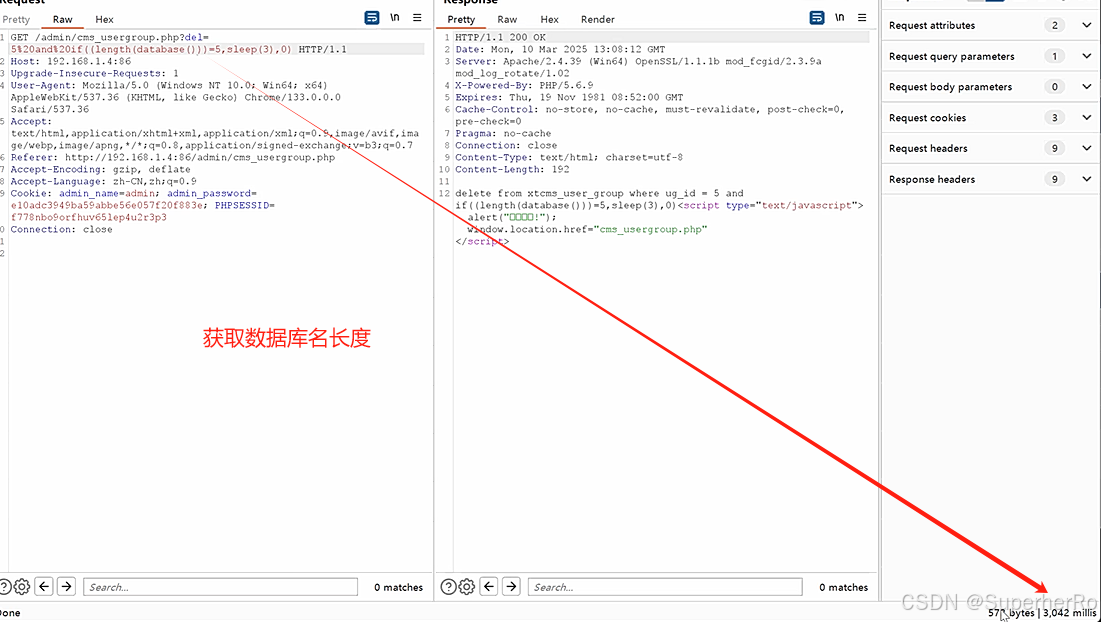Switch Request view to Pretty tab
This screenshot has width=1101, height=622.
click(x=16, y=20)
